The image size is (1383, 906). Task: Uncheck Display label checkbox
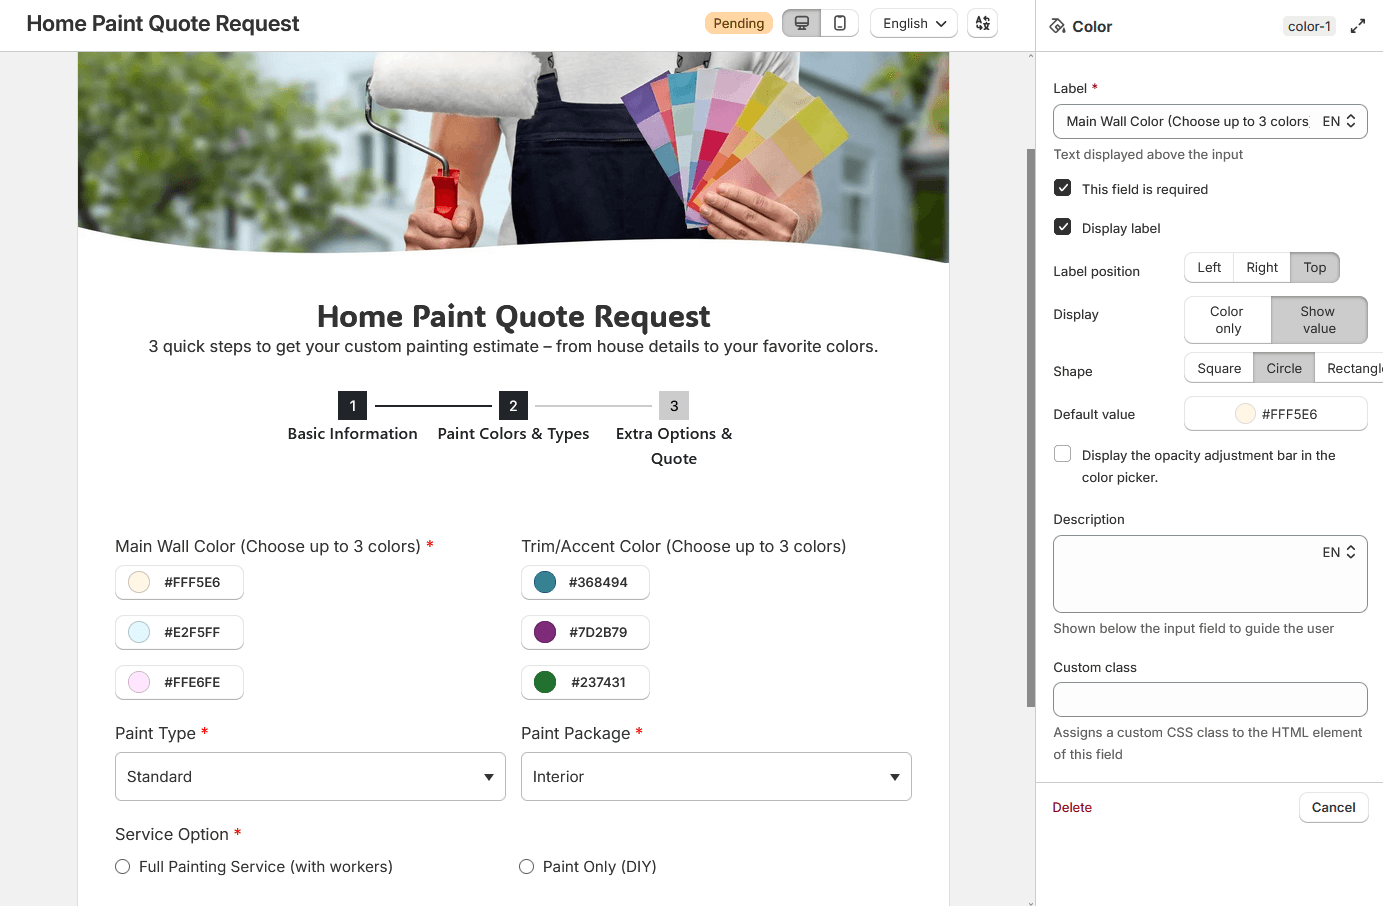[x=1063, y=227]
